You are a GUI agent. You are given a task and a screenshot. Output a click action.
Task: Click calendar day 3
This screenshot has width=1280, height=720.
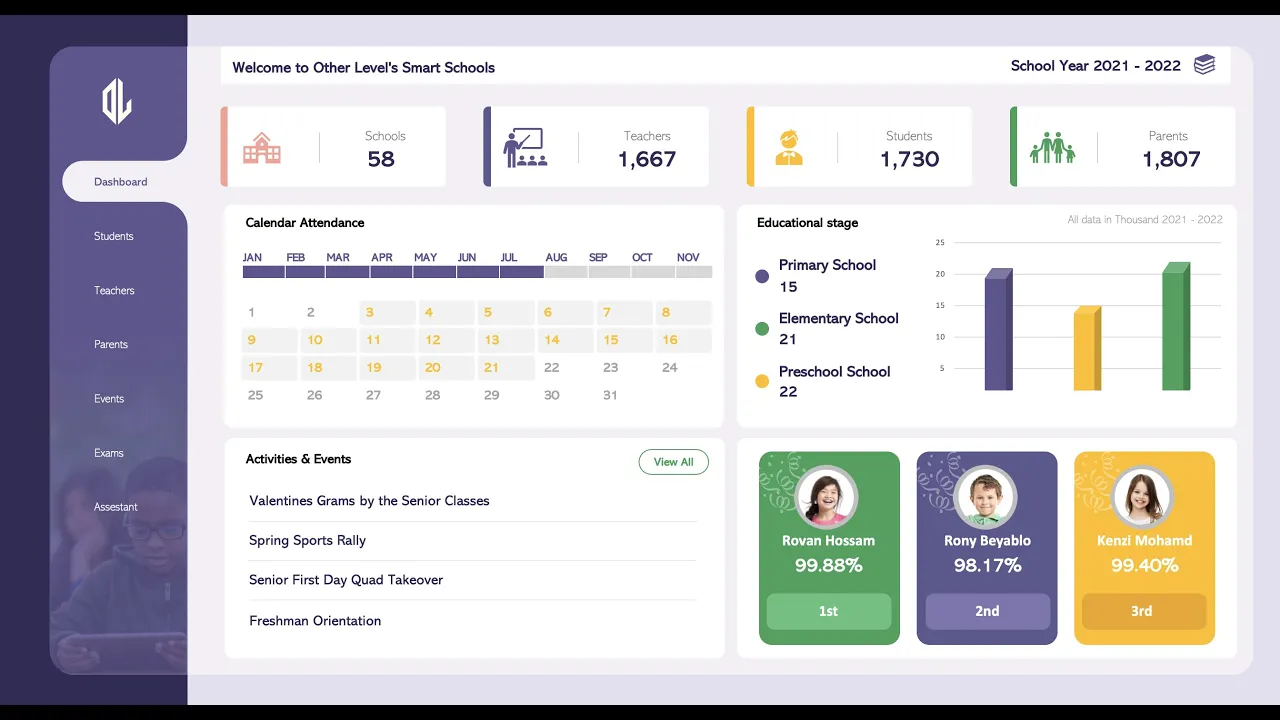(x=387, y=312)
